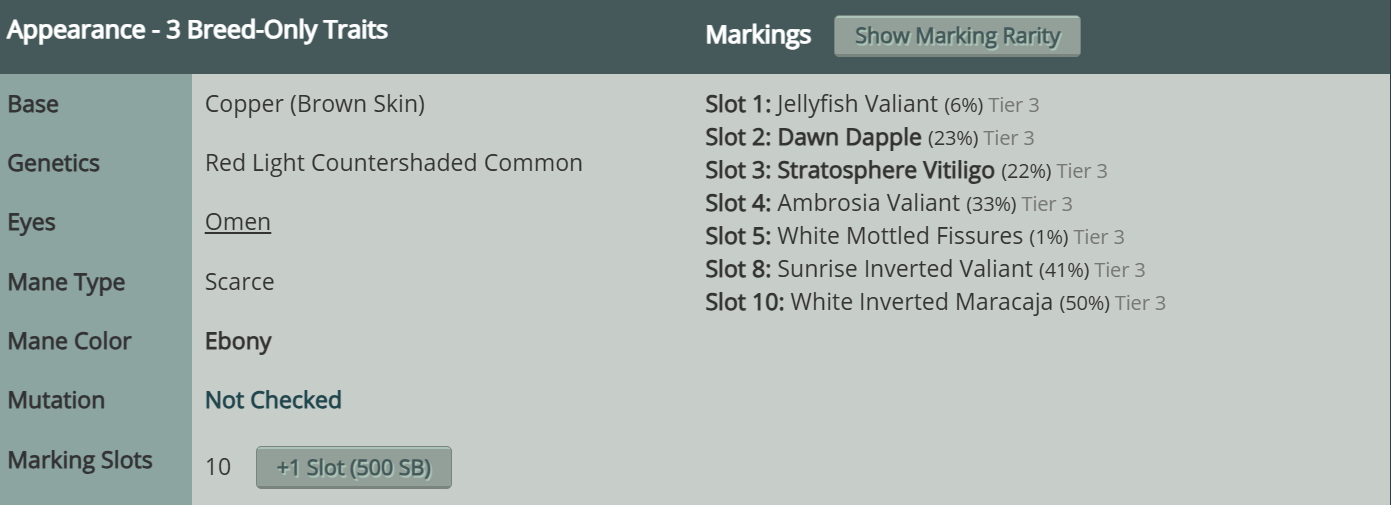The image size is (1391, 505).
Task: Click the Slot 4 Ambrosia Valiant marking
Action: coord(867,204)
